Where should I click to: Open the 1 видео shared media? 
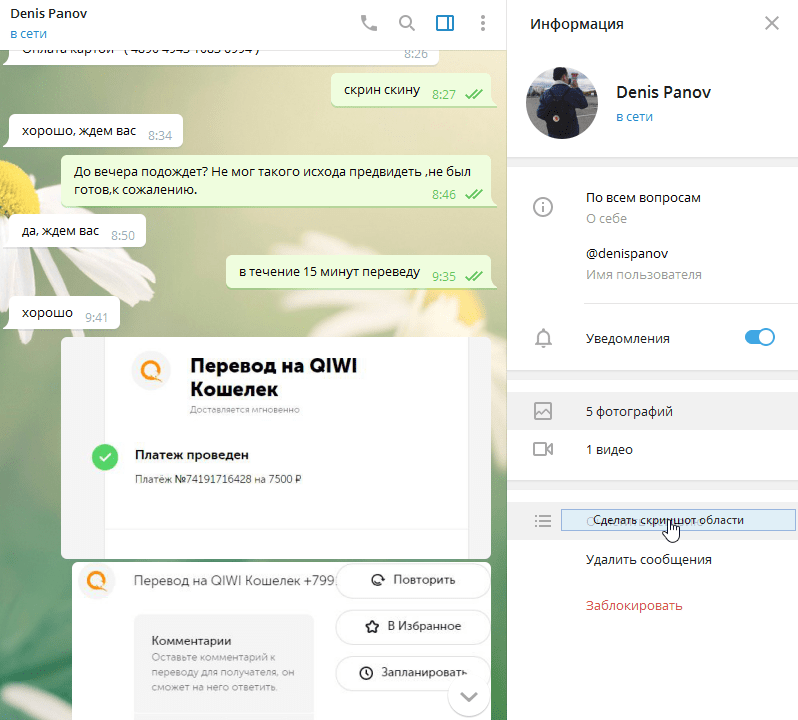tap(609, 450)
